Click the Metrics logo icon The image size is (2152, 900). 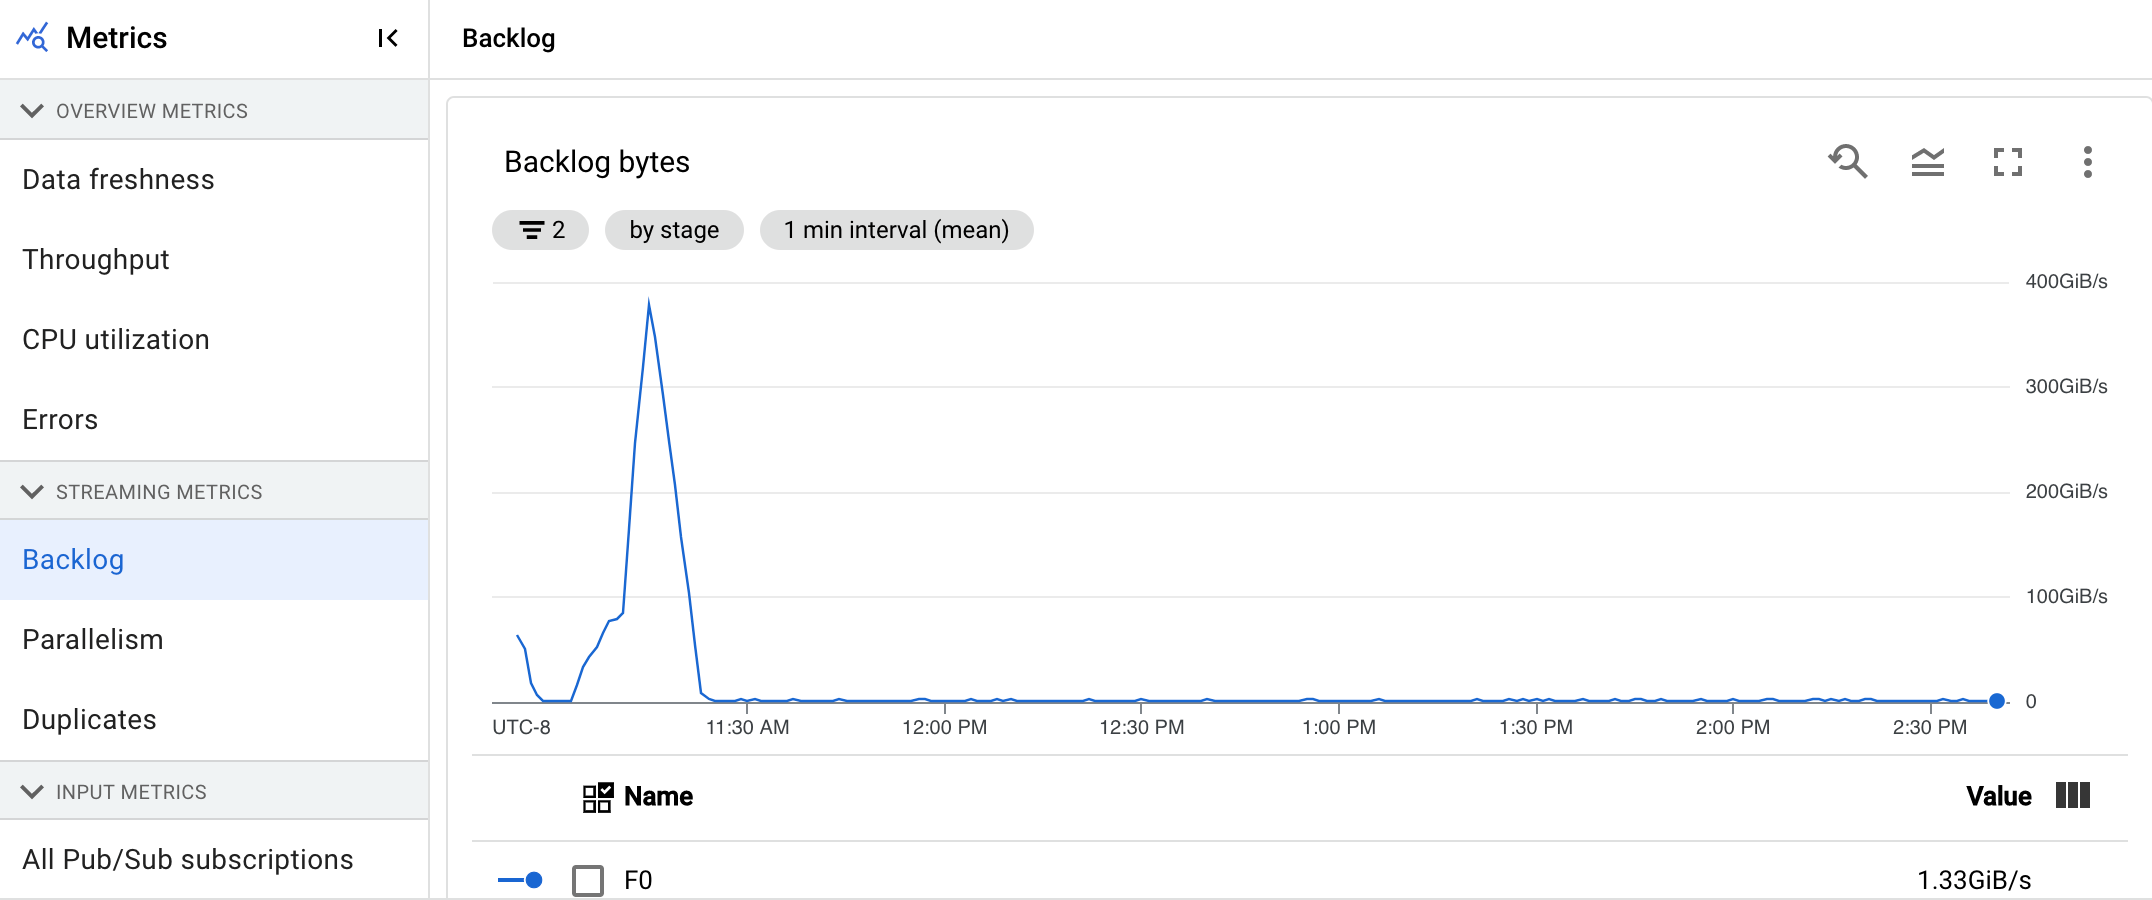[x=31, y=36]
